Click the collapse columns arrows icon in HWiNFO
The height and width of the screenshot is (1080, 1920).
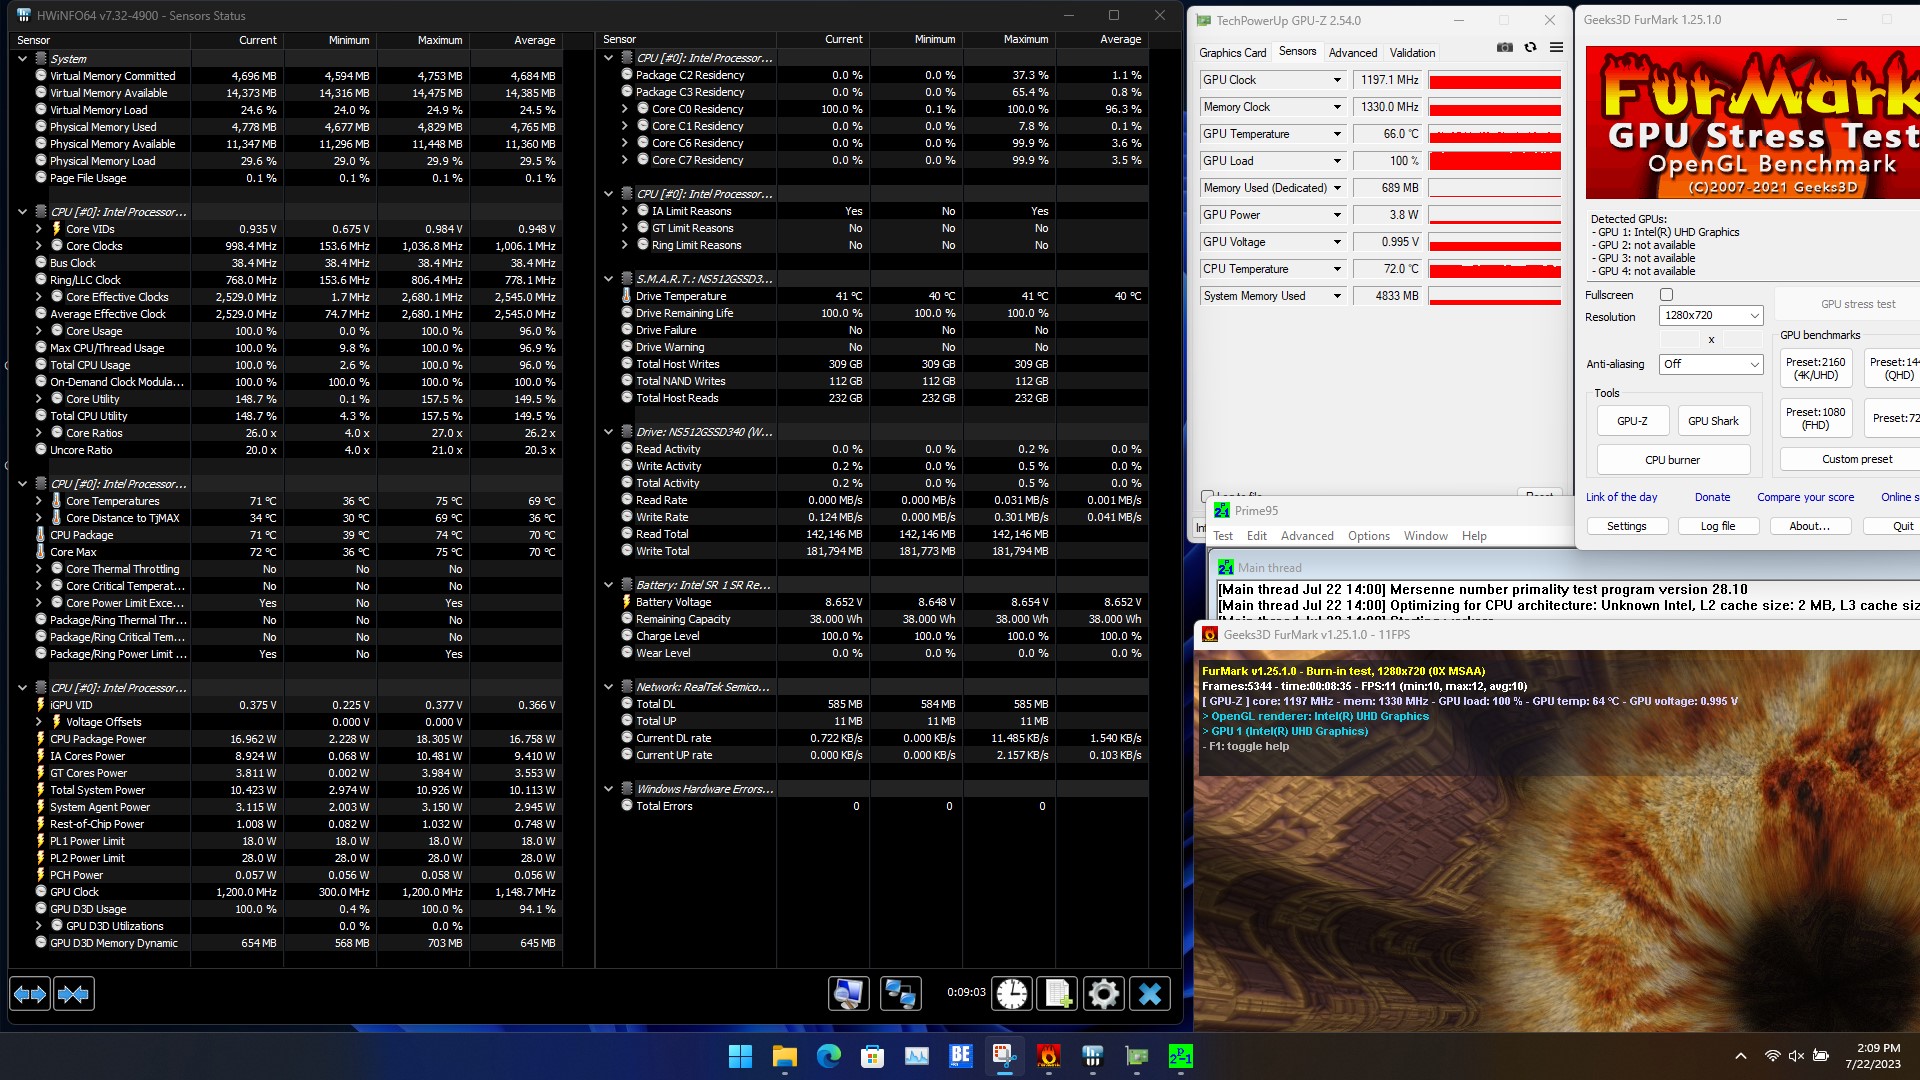[74, 994]
